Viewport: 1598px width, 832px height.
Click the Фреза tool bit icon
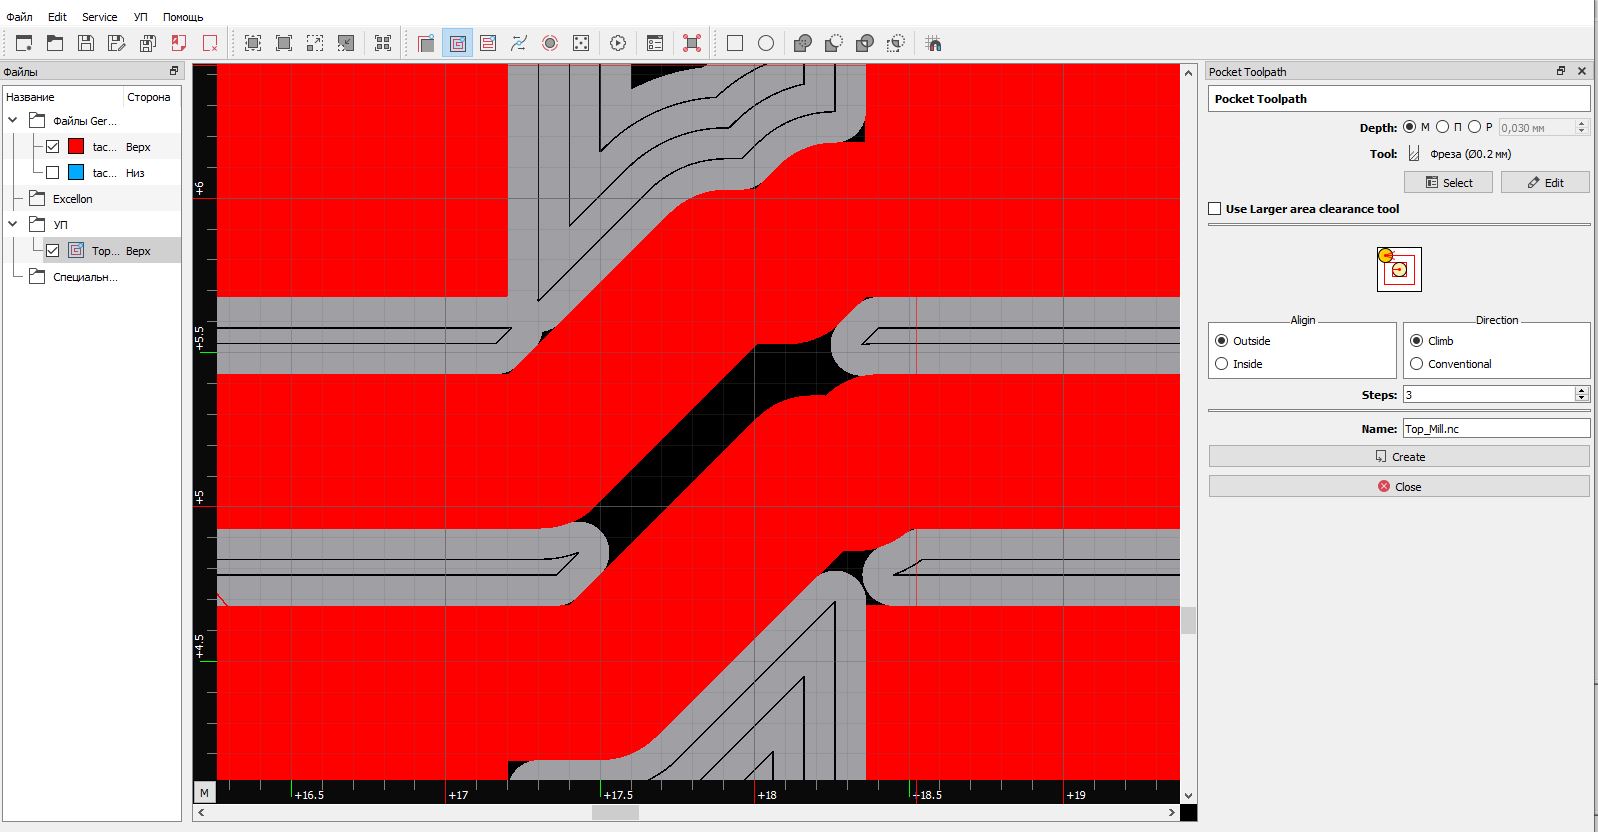coord(1414,154)
